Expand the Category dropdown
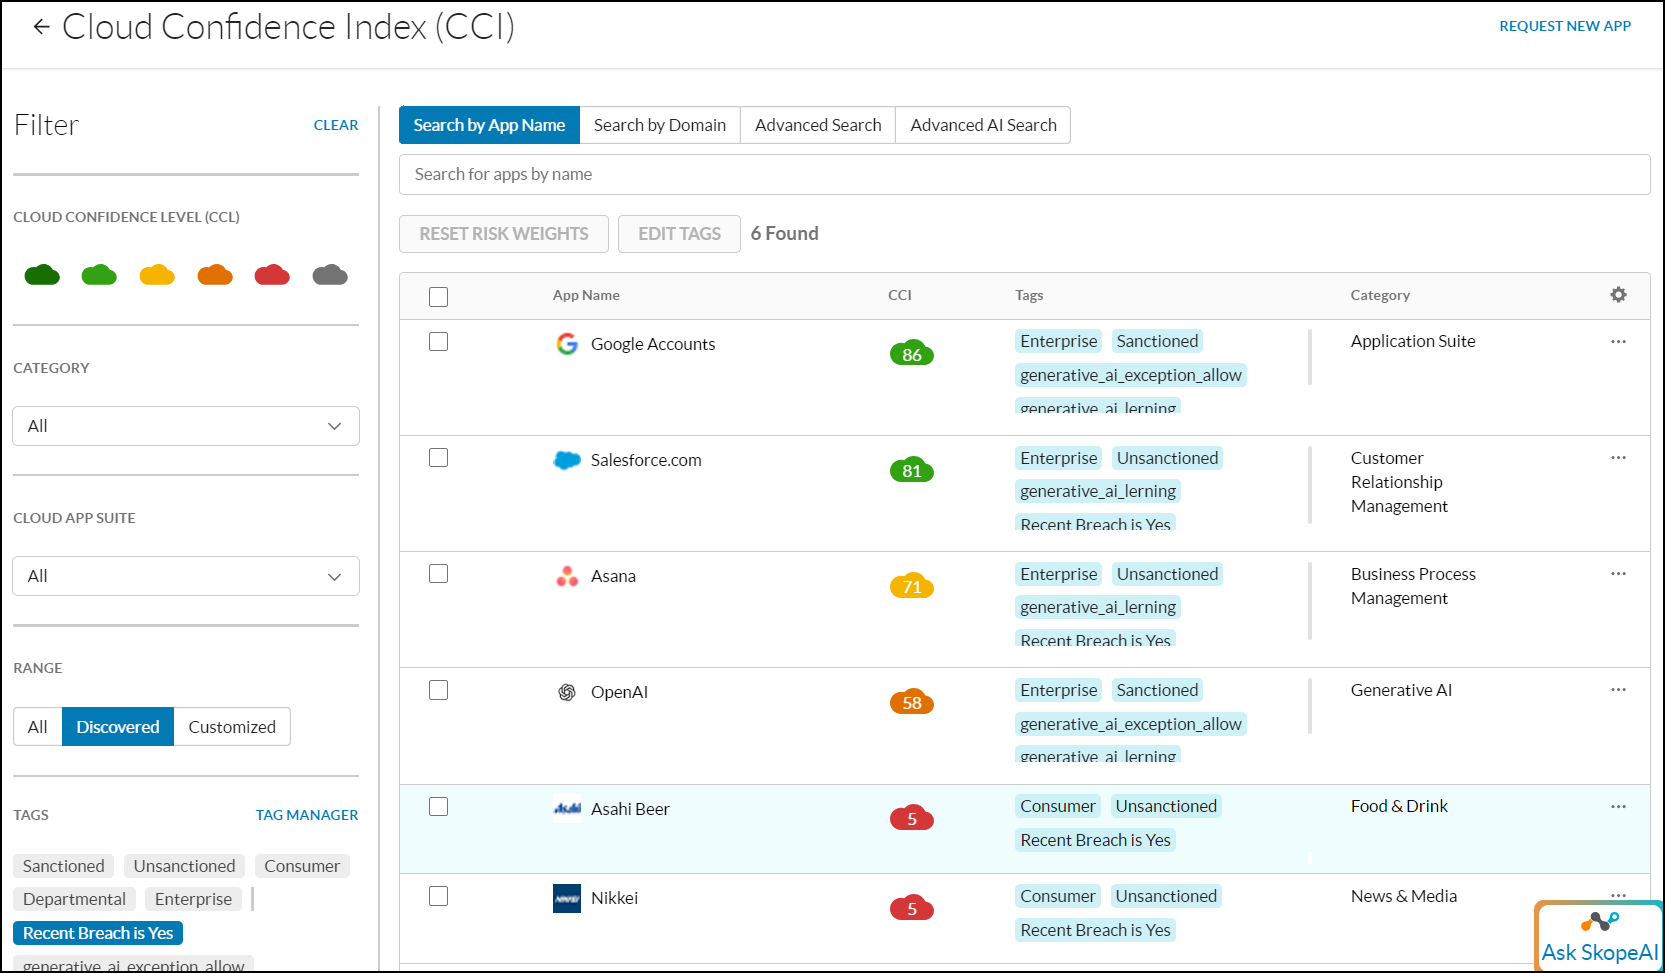 pos(186,426)
